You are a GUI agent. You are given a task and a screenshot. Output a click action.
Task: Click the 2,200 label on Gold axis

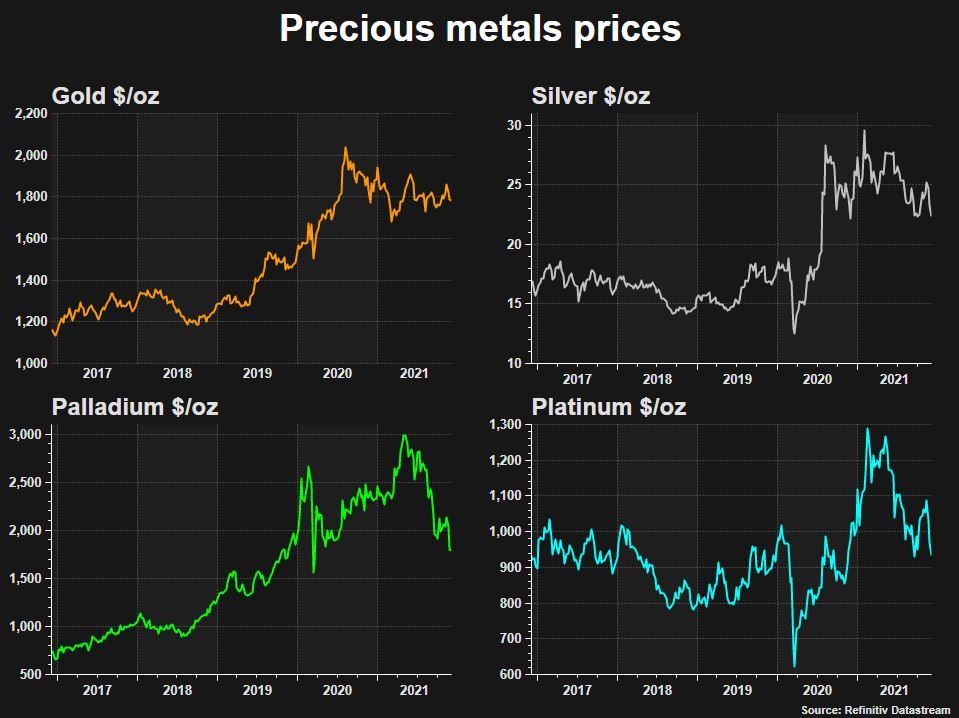31,114
